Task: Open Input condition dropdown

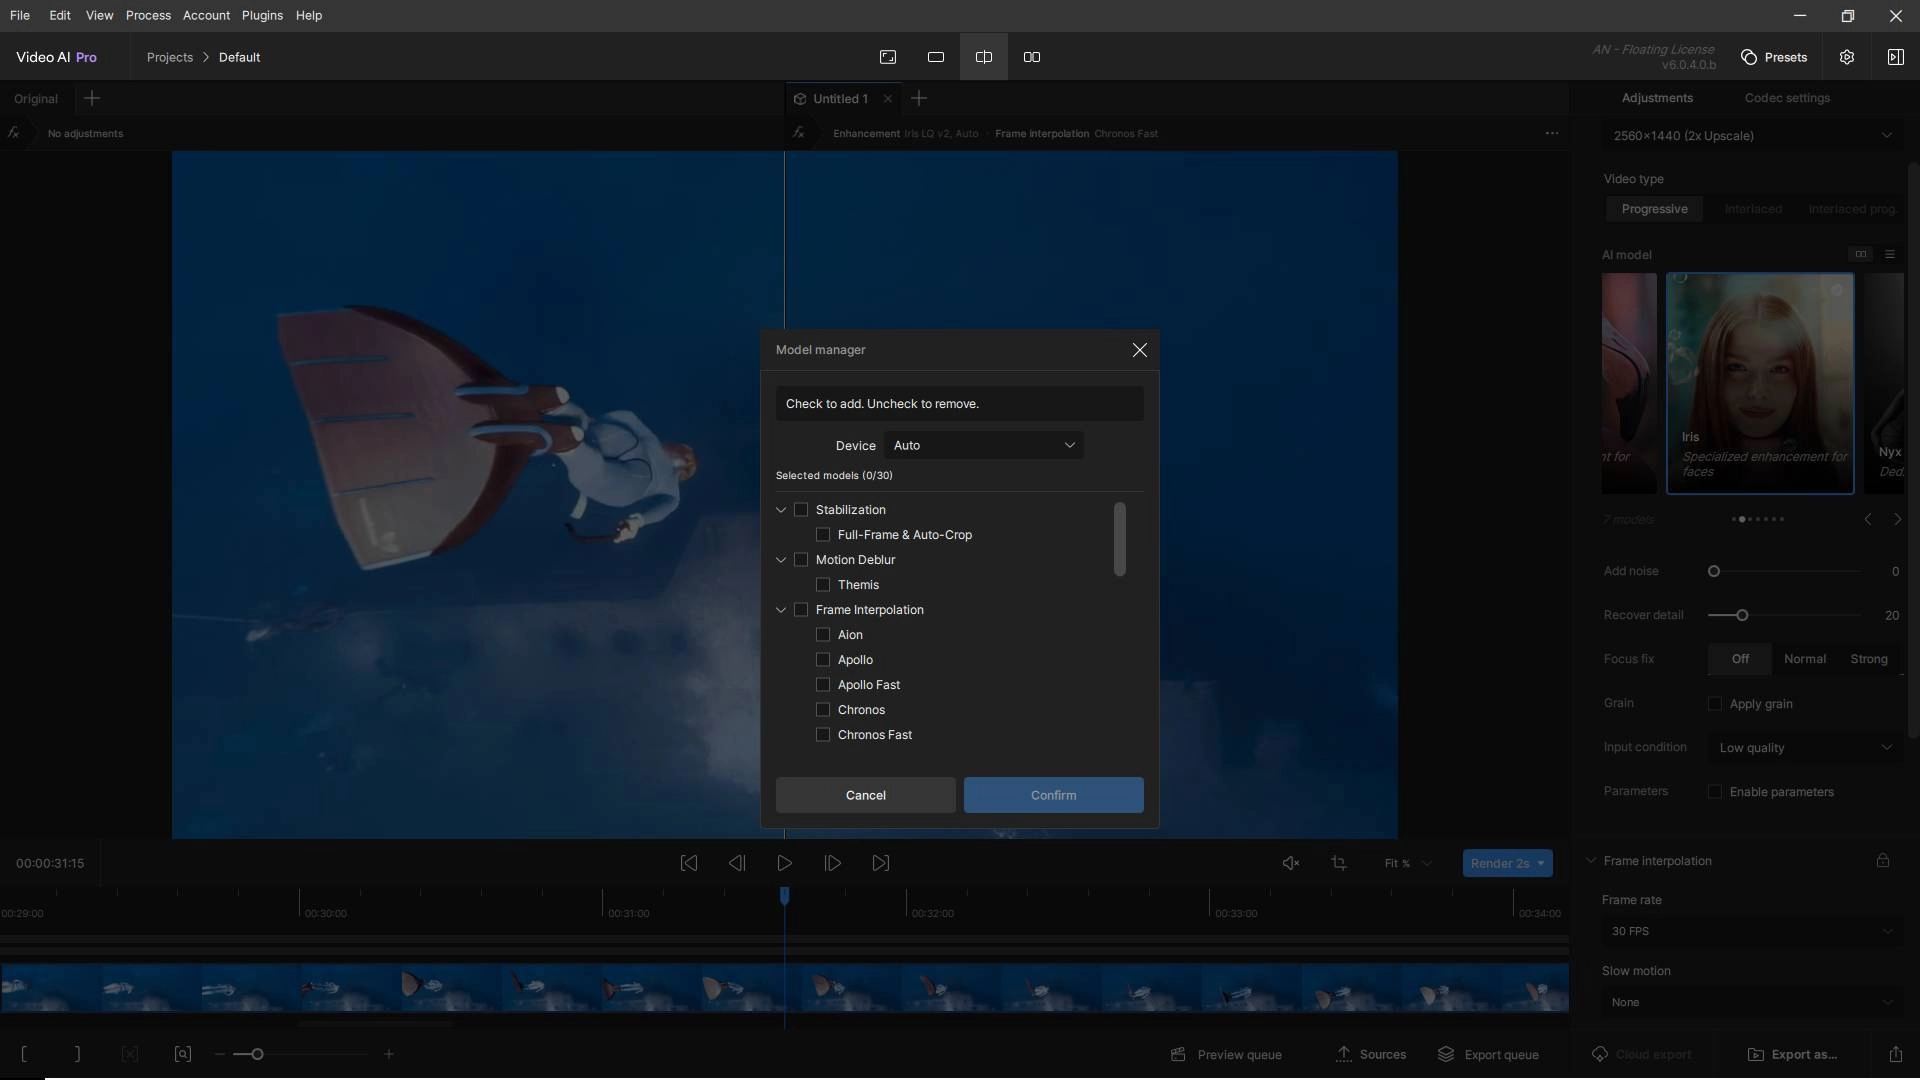Action: tap(1805, 748)
